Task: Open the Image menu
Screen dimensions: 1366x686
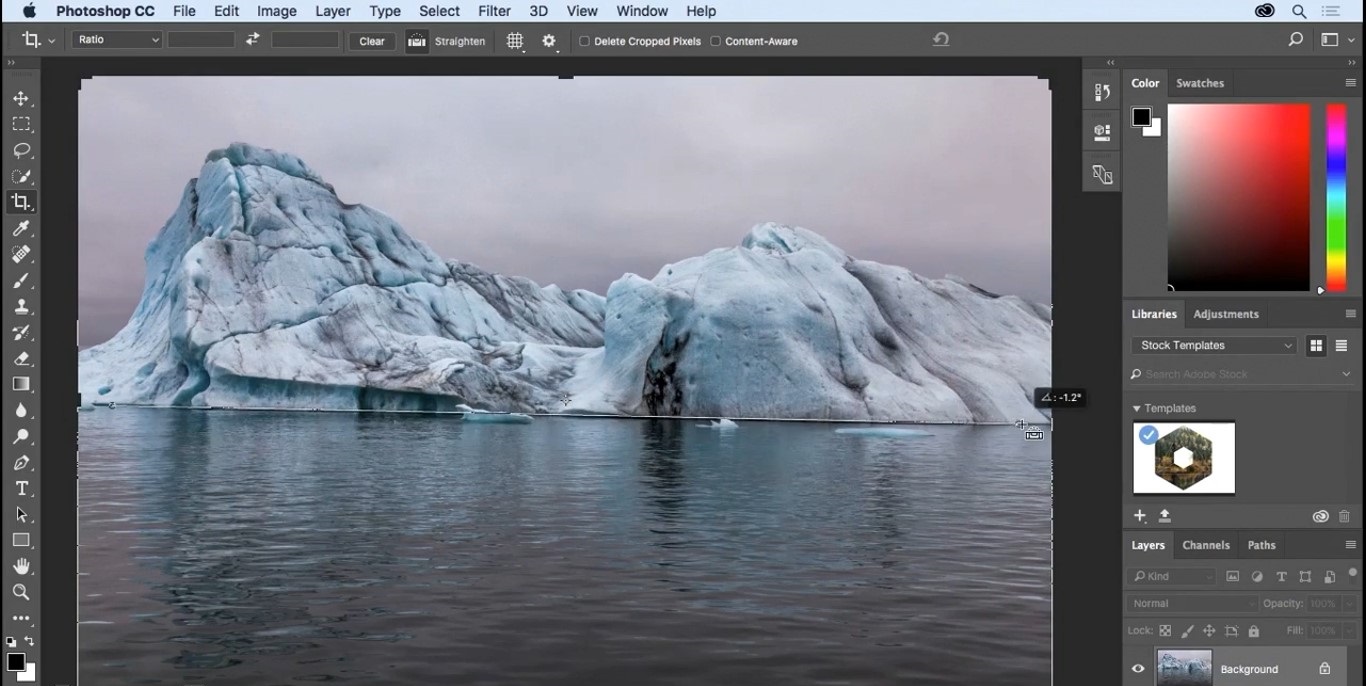Action: (277, 11)
